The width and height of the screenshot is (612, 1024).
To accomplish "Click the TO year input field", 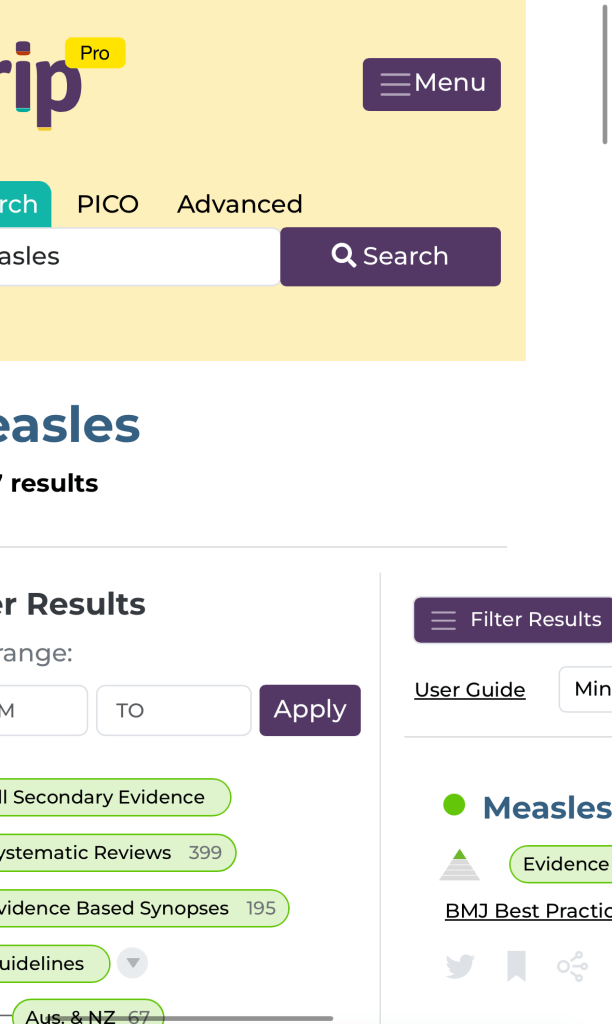I will (x=173, y=710).
